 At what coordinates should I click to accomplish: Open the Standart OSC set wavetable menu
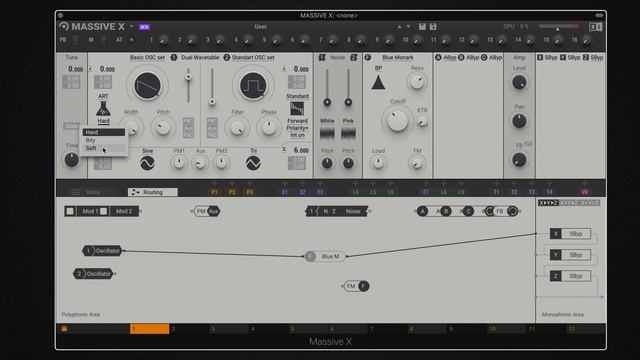point(253,58)
